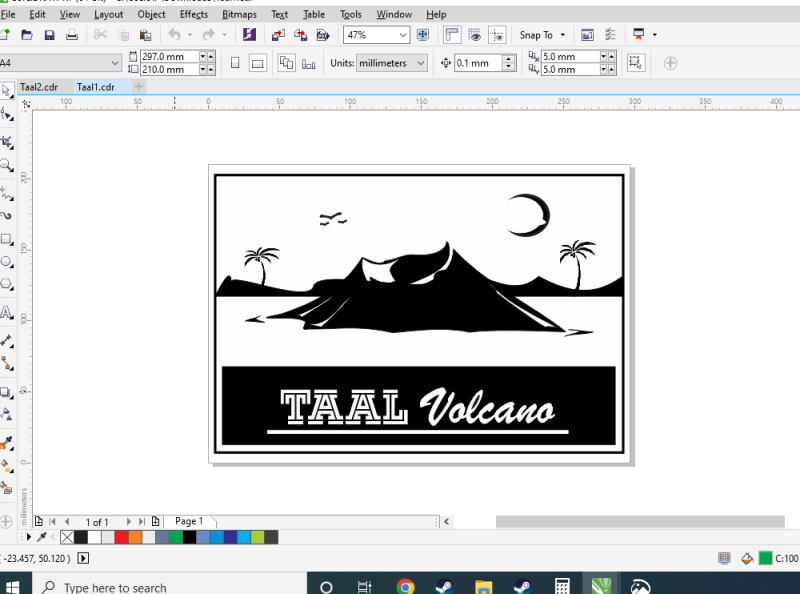Screen dimensions: 800x594
Task: Open the Snap To dropdown
Action: pyautogui.click(x=542, y=34)
